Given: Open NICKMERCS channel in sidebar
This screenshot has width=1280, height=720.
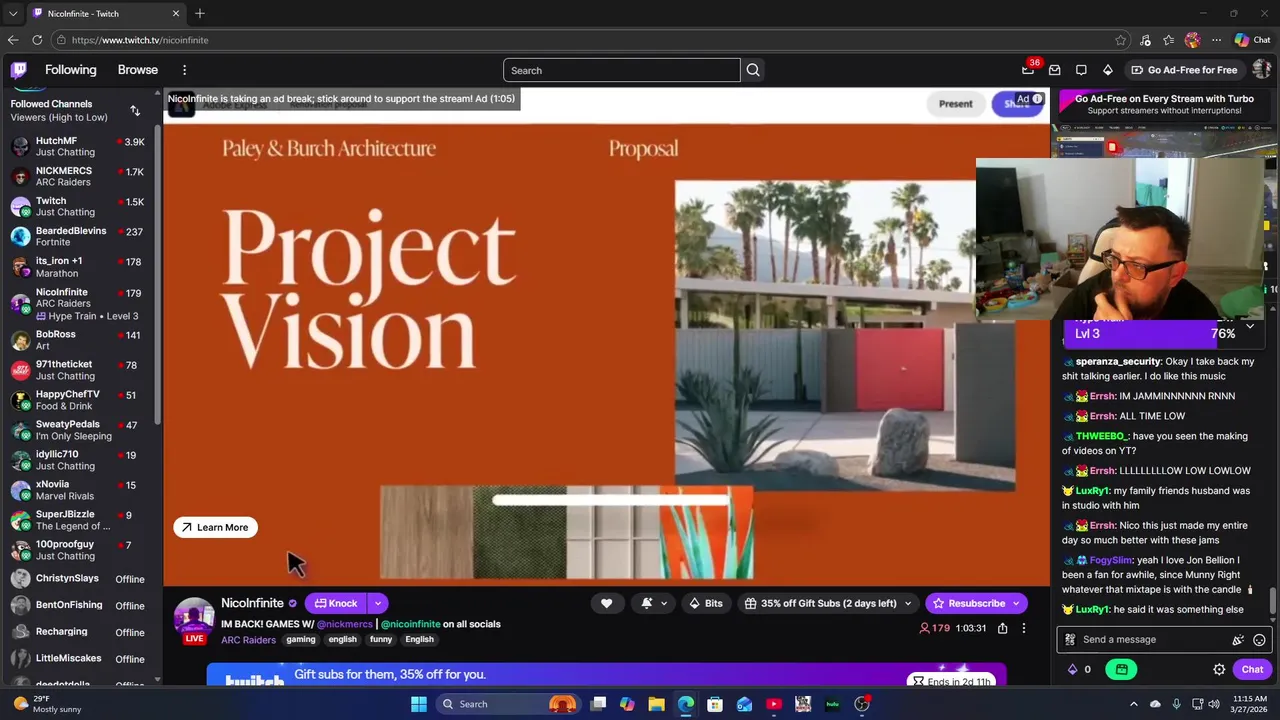Looking at the screenshot, I should tap(79, 176).
